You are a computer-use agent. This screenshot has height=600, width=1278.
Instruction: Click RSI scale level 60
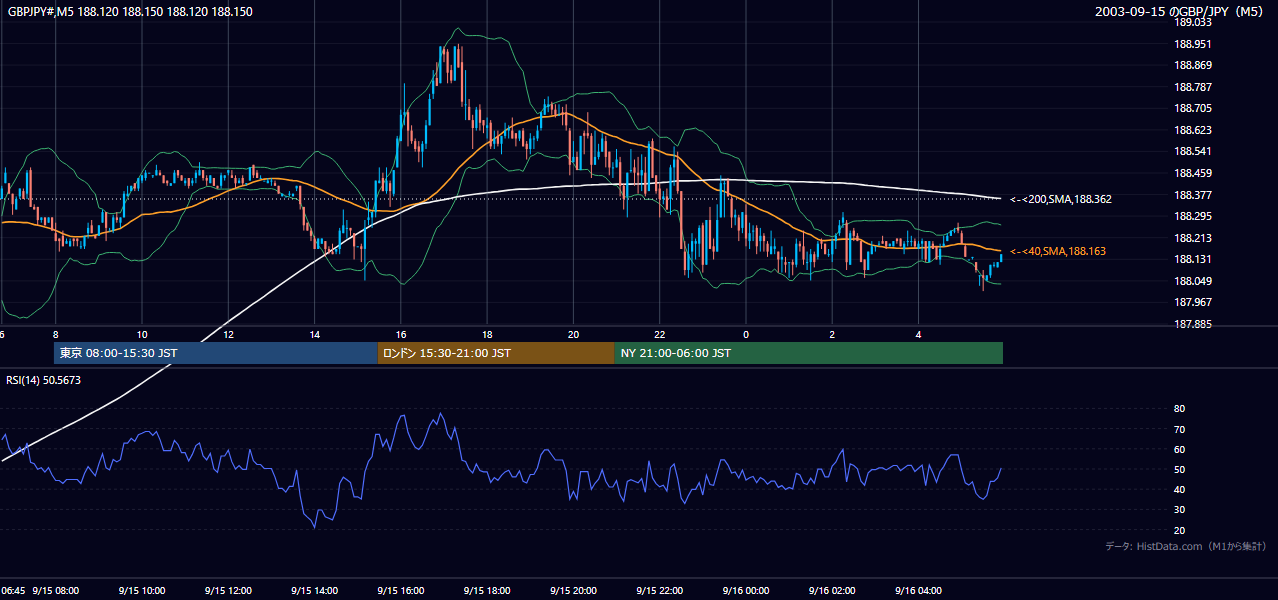[1179, 449]
